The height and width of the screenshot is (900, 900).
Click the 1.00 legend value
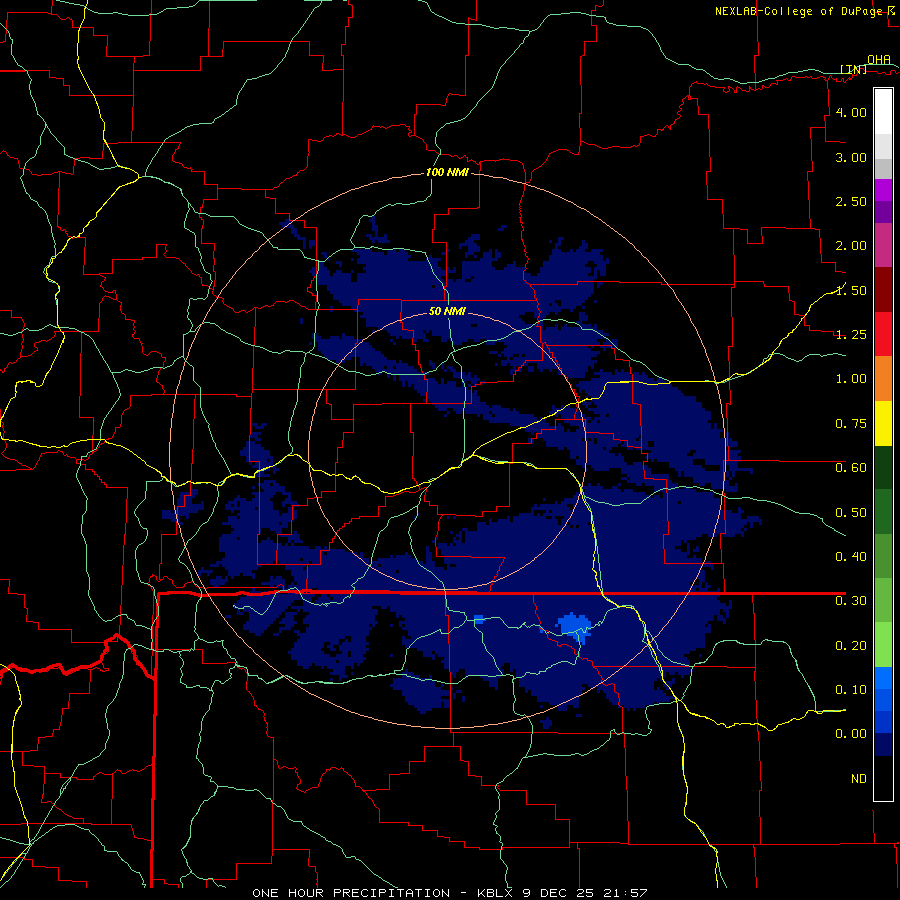point(851,379)
